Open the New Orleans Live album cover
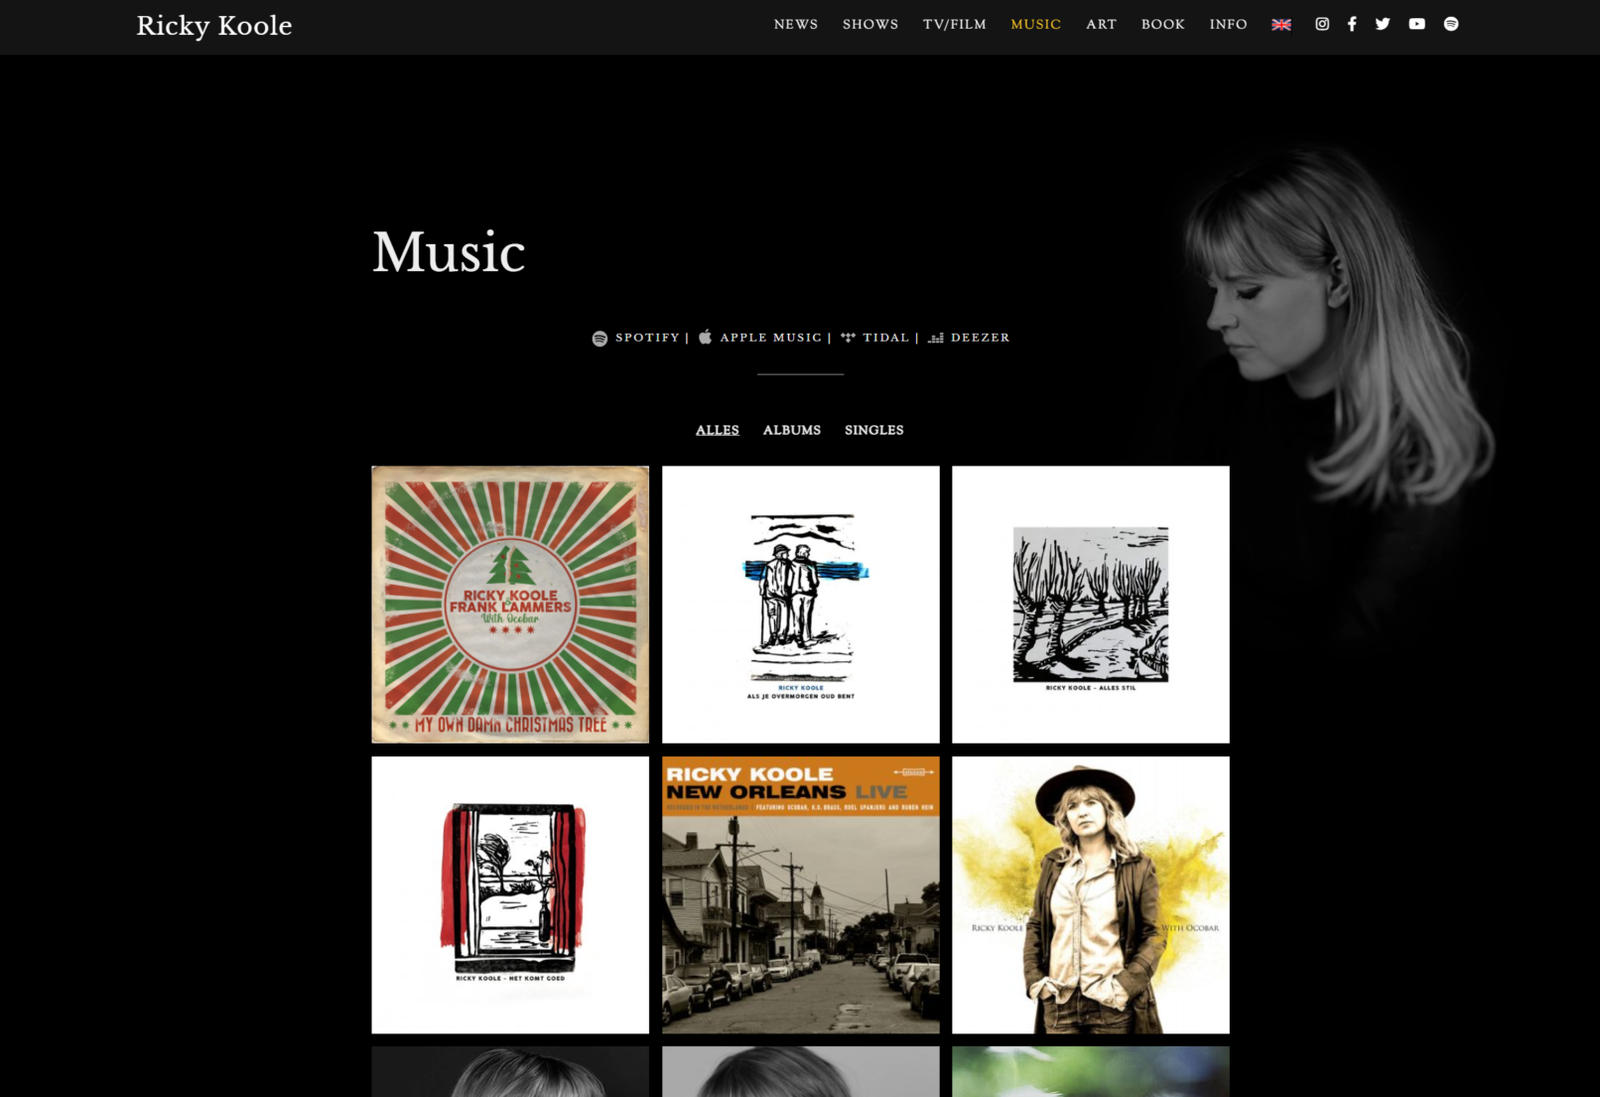1600x1097 pixels. click(800, 894)
